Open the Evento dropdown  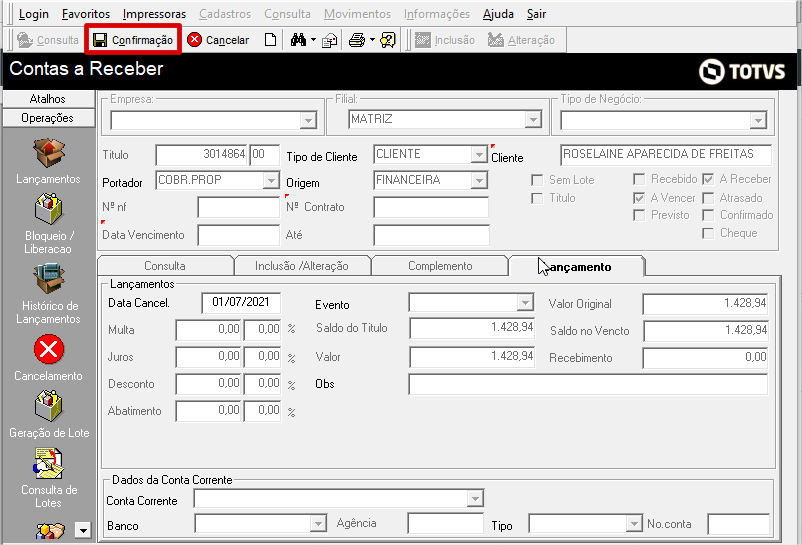coord(525,303)
